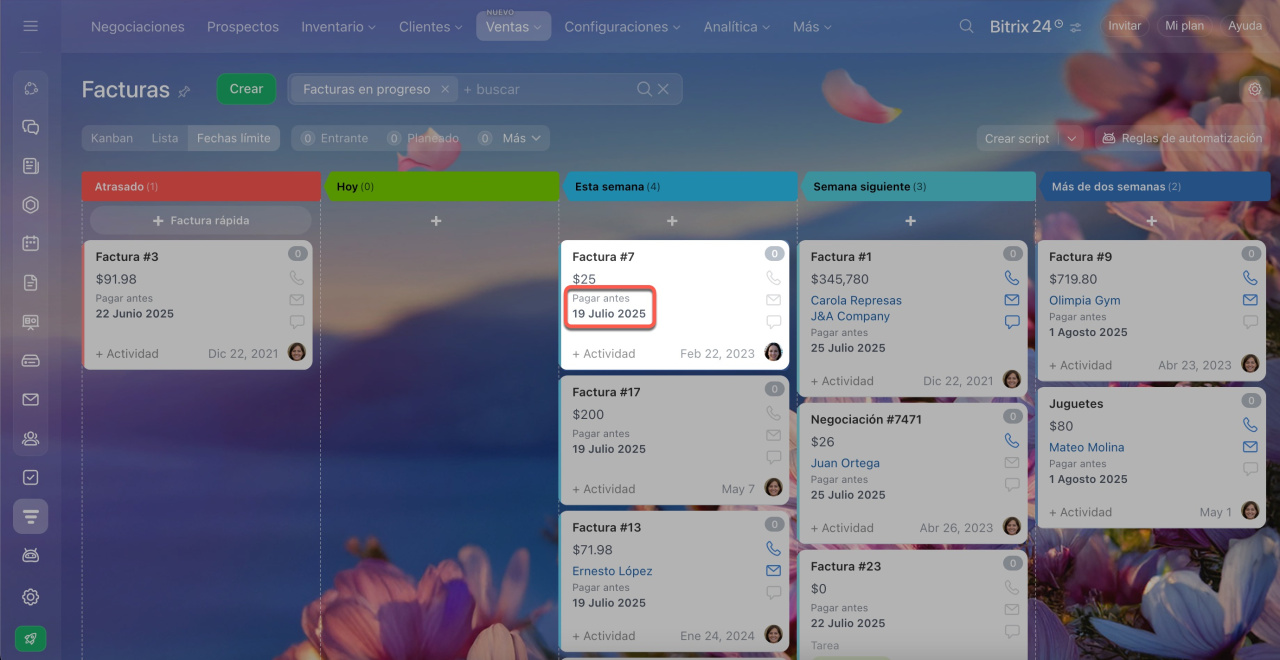The width and height of the screenshot is (1280, 660).
Task: Add Actividad on Factura #17 card
Action: 604,489
